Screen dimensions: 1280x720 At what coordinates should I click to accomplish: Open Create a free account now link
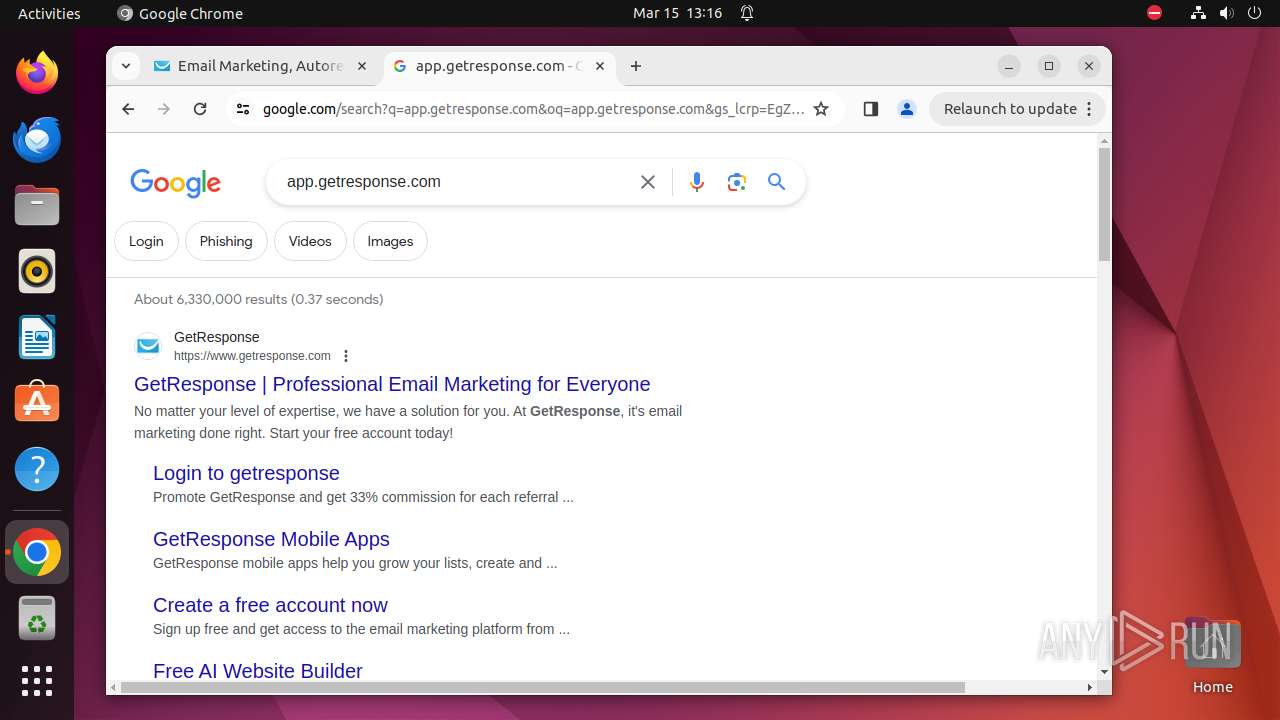[270, 605]
